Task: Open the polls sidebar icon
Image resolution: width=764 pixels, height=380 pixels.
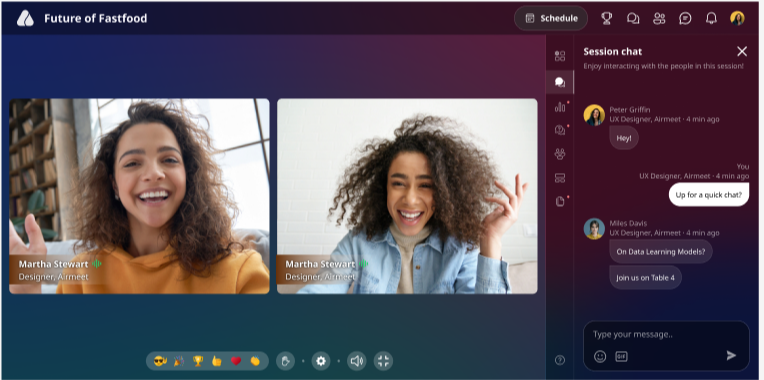Action: tap(560, 107)
